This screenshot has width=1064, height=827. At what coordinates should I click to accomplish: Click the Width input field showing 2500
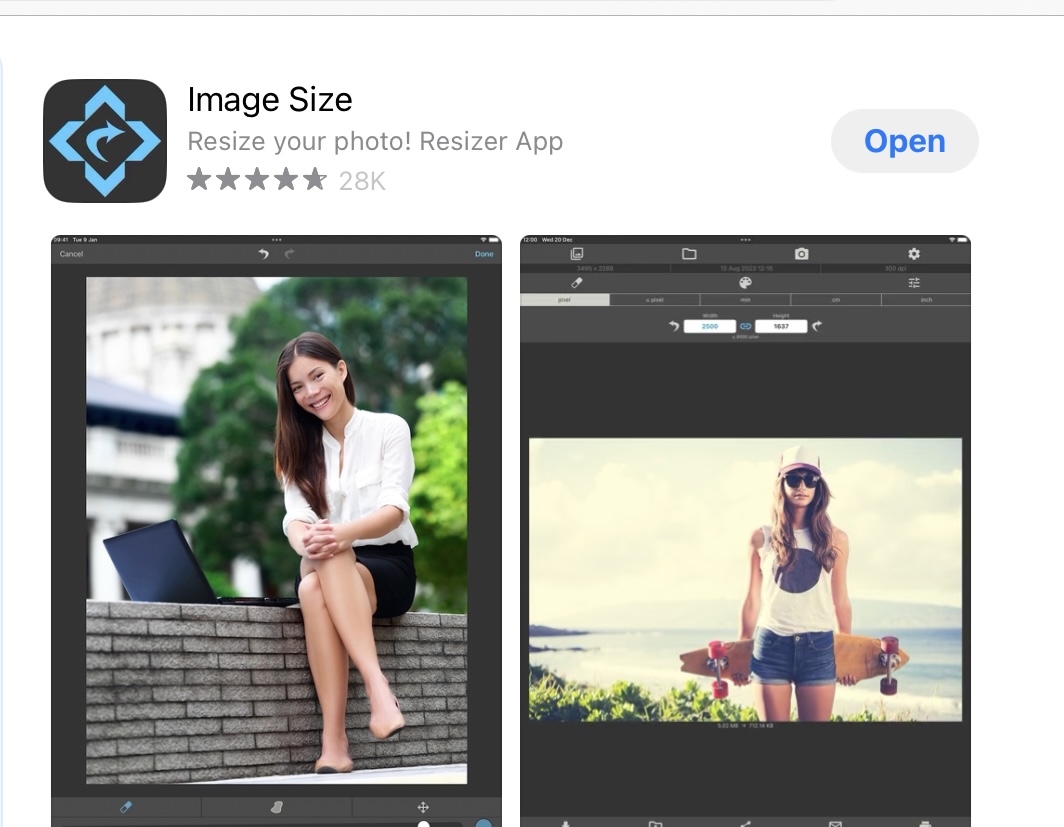coord(709,326)
